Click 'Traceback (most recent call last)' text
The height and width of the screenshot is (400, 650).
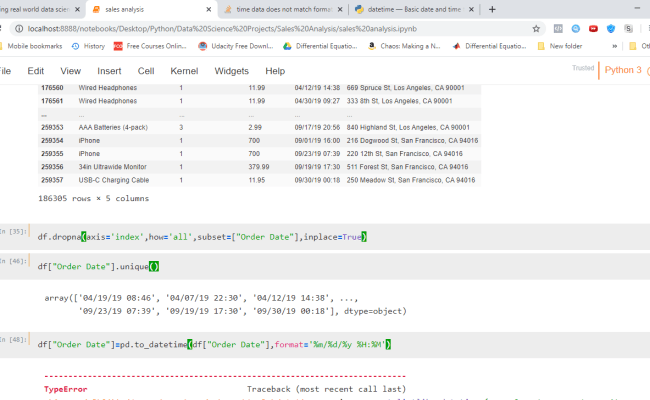[326, 389]
